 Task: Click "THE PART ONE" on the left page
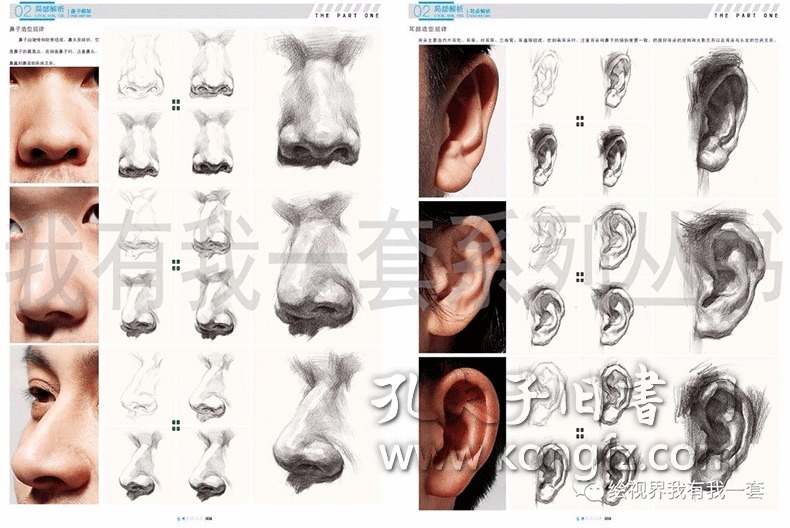(347, 15)
